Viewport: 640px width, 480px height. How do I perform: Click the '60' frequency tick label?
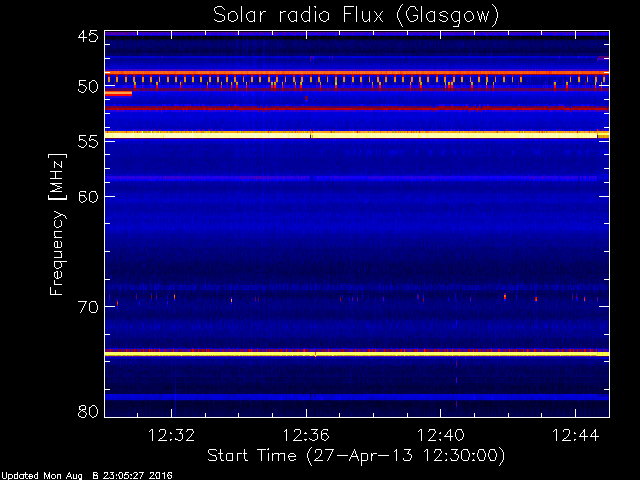[88, 197]
